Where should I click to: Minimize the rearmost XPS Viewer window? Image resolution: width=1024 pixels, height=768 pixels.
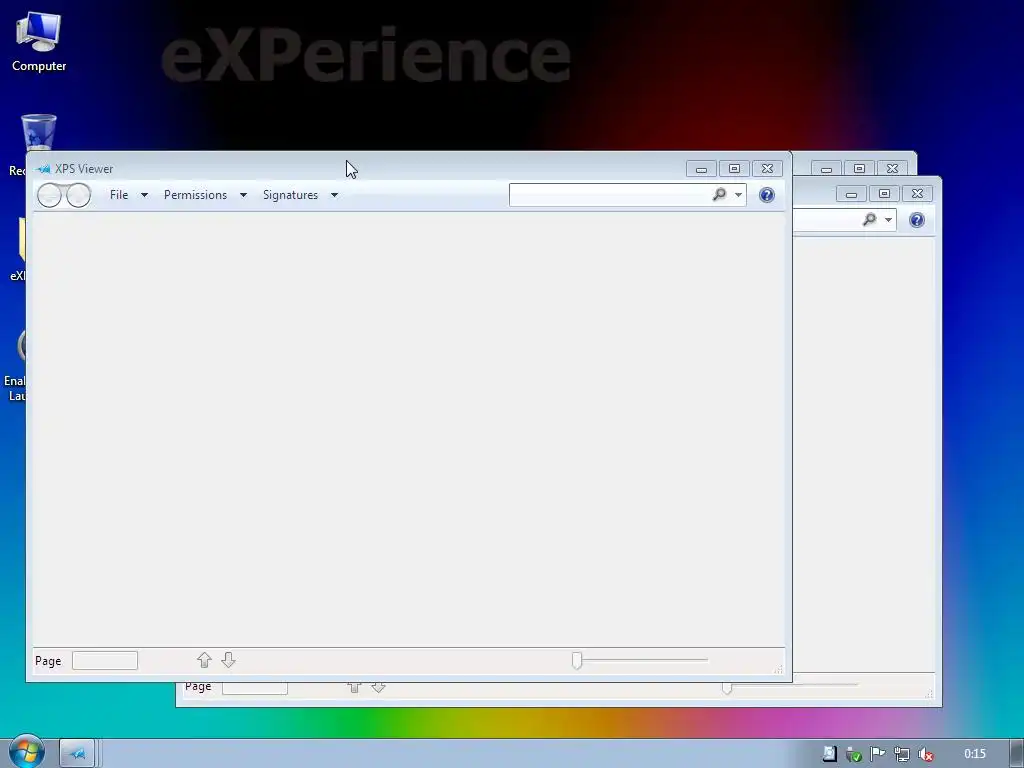click(826, 169)
